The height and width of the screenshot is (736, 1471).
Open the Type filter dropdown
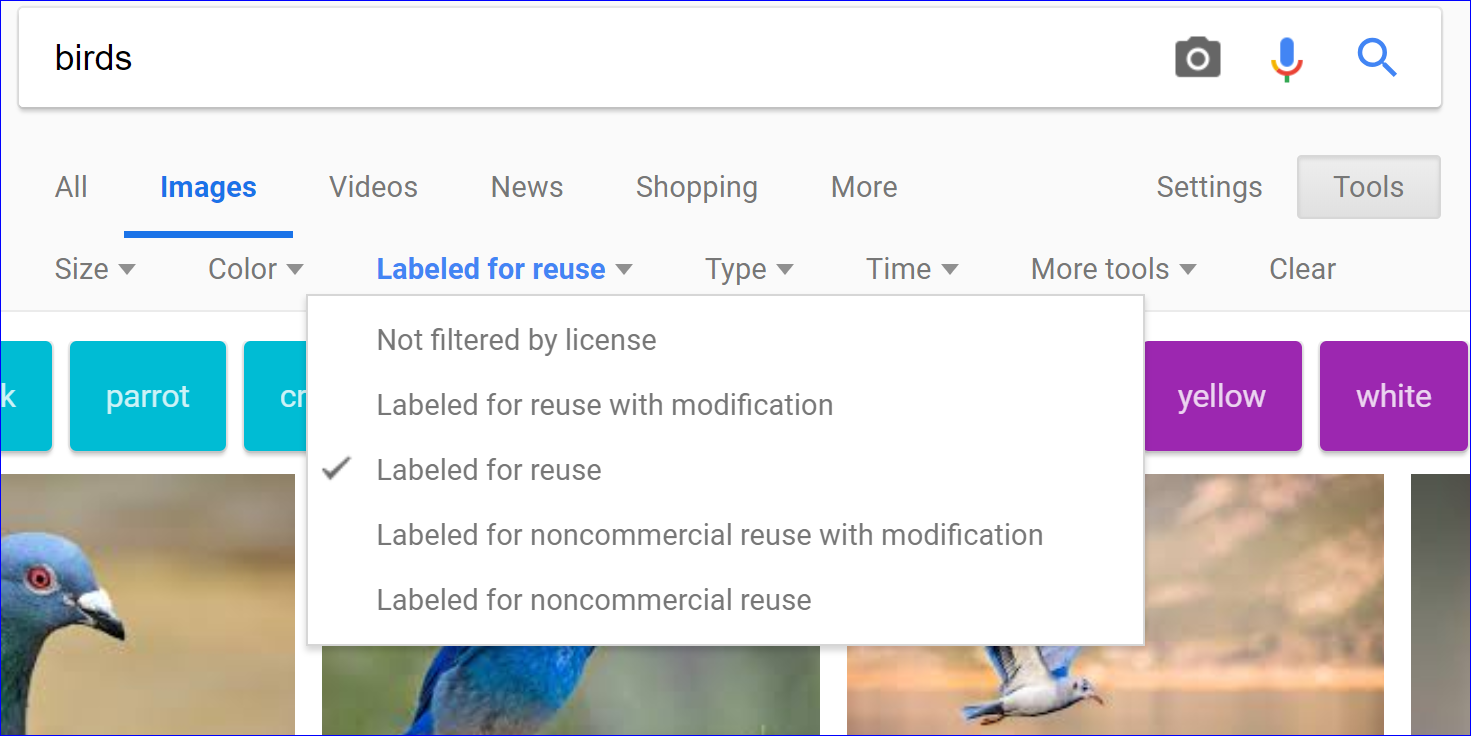pos(748,269)
